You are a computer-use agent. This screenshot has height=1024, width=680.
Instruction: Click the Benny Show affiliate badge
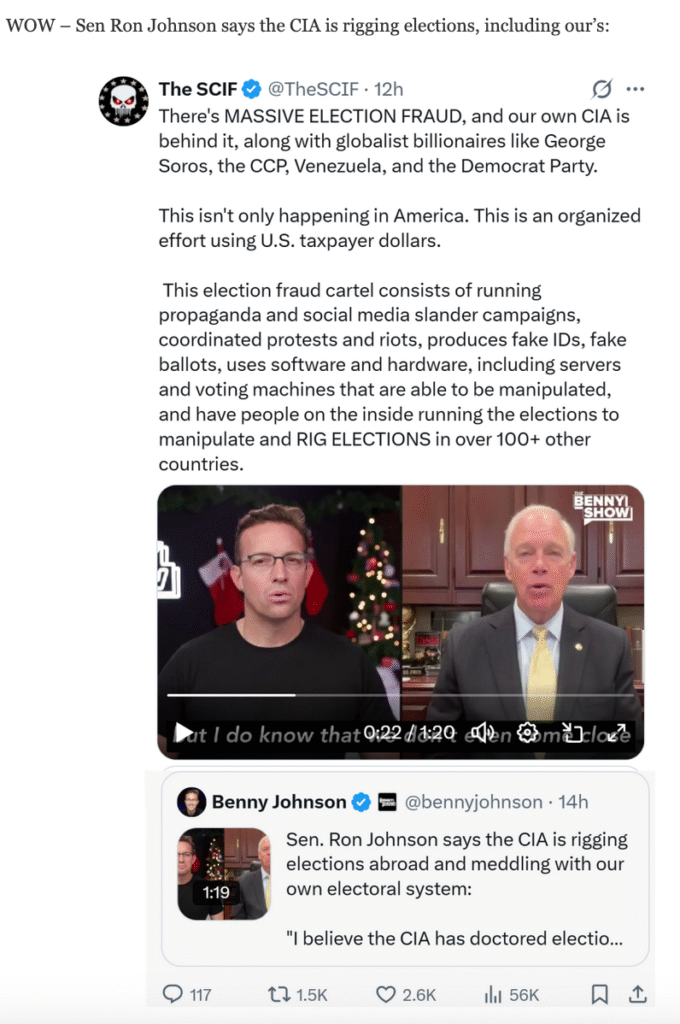[386, 802]
